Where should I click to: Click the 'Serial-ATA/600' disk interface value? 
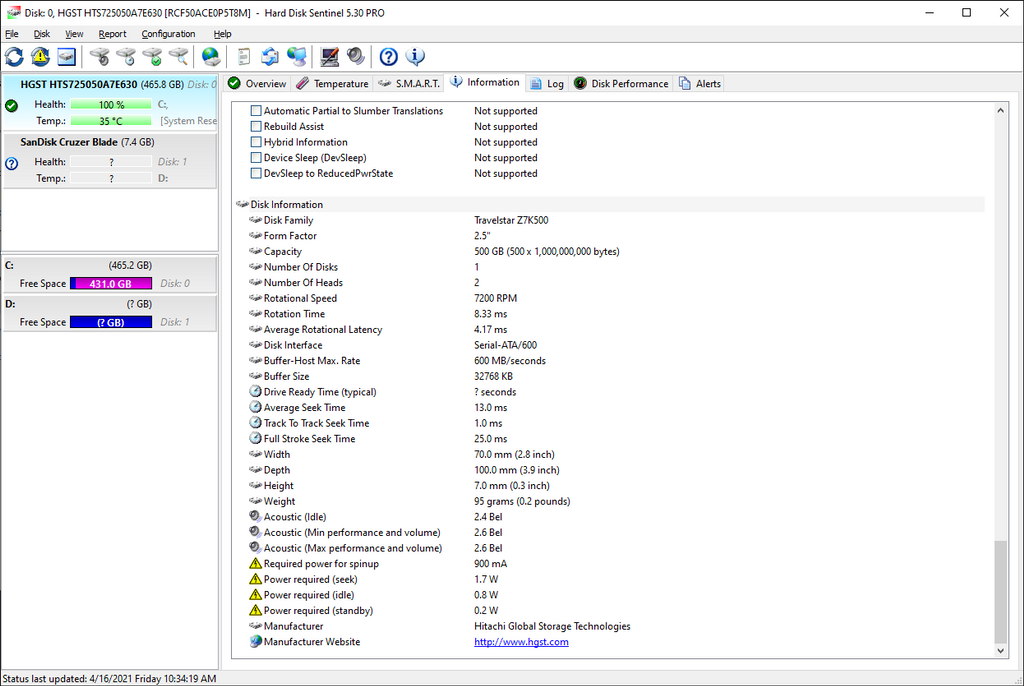click(x=505, y=345)
